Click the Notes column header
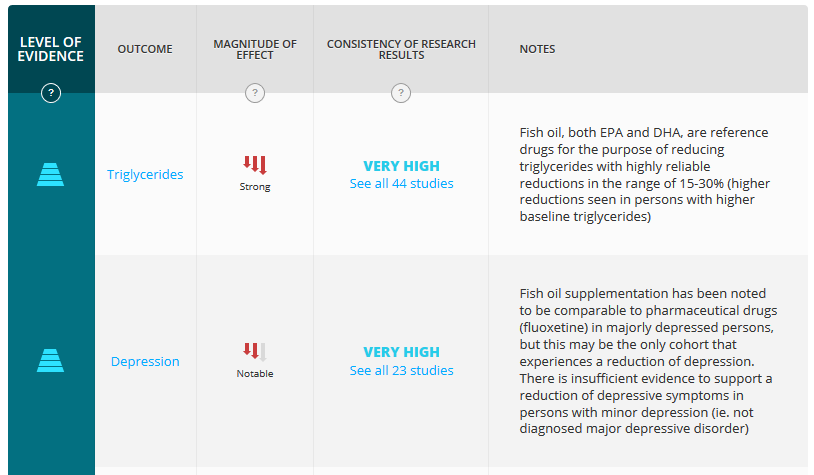Image resolution: width=814 pixels, height=475 pixels. point(537,49)
